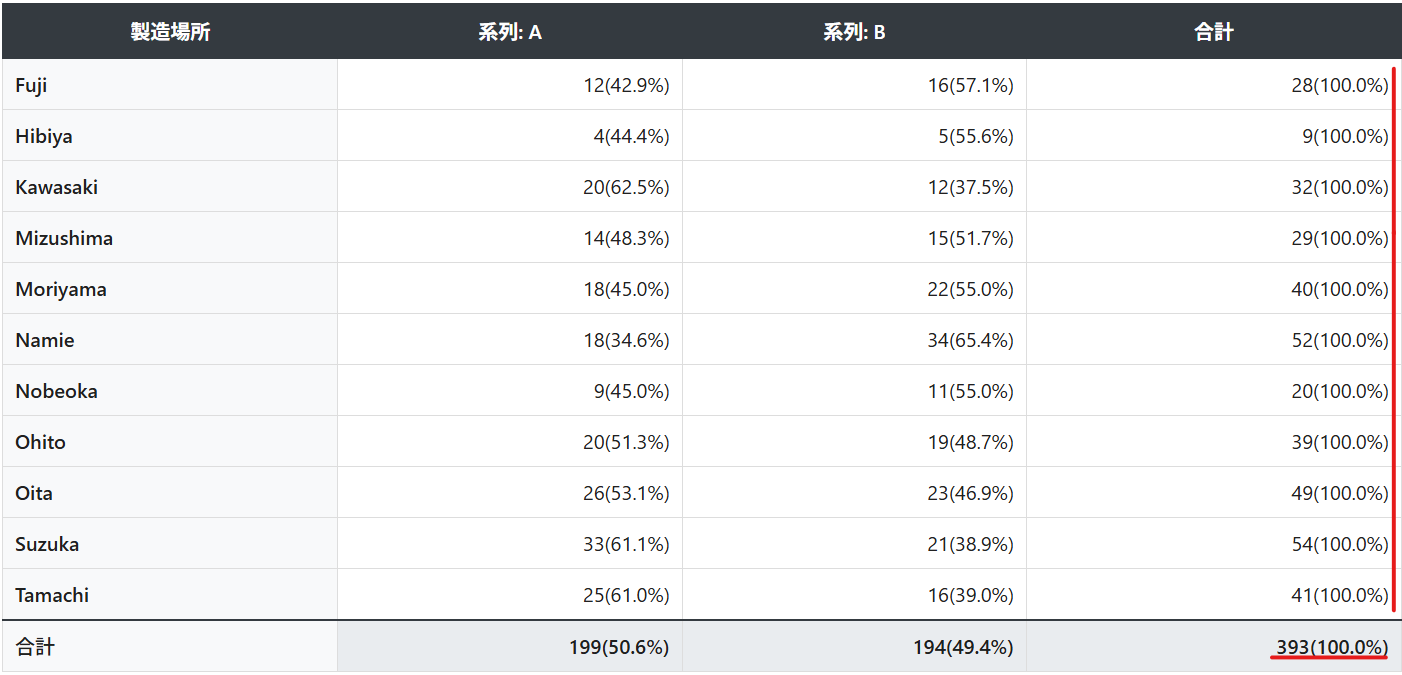Click the 合計 column header

click(1213, 32)
